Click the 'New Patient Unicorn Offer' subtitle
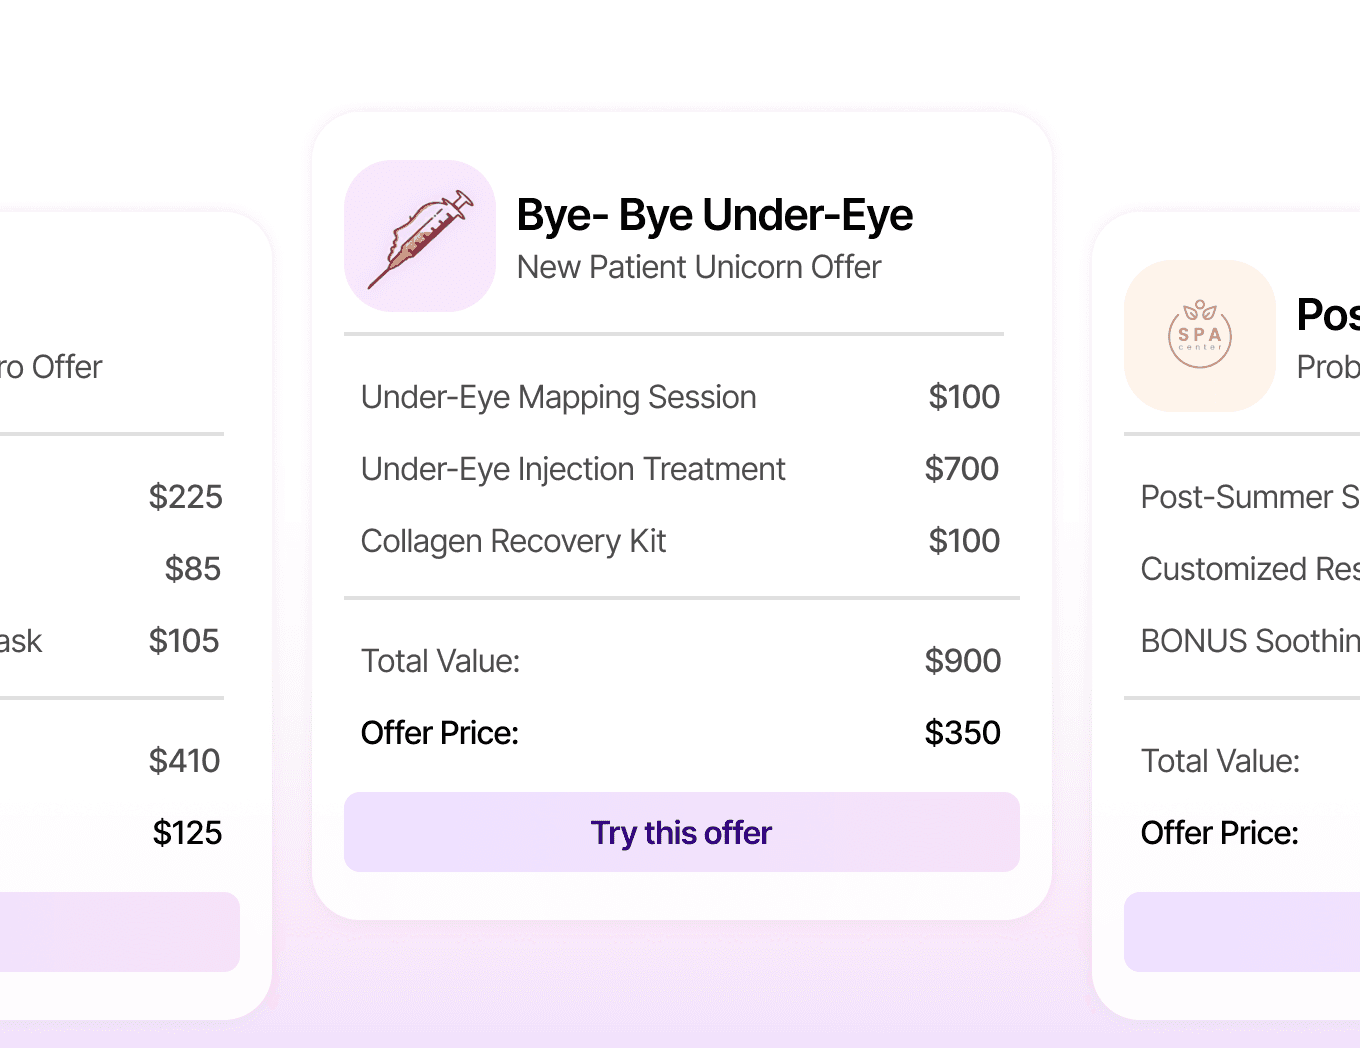The width and height of the screenshot is (1360, 1048). (699, 267)
